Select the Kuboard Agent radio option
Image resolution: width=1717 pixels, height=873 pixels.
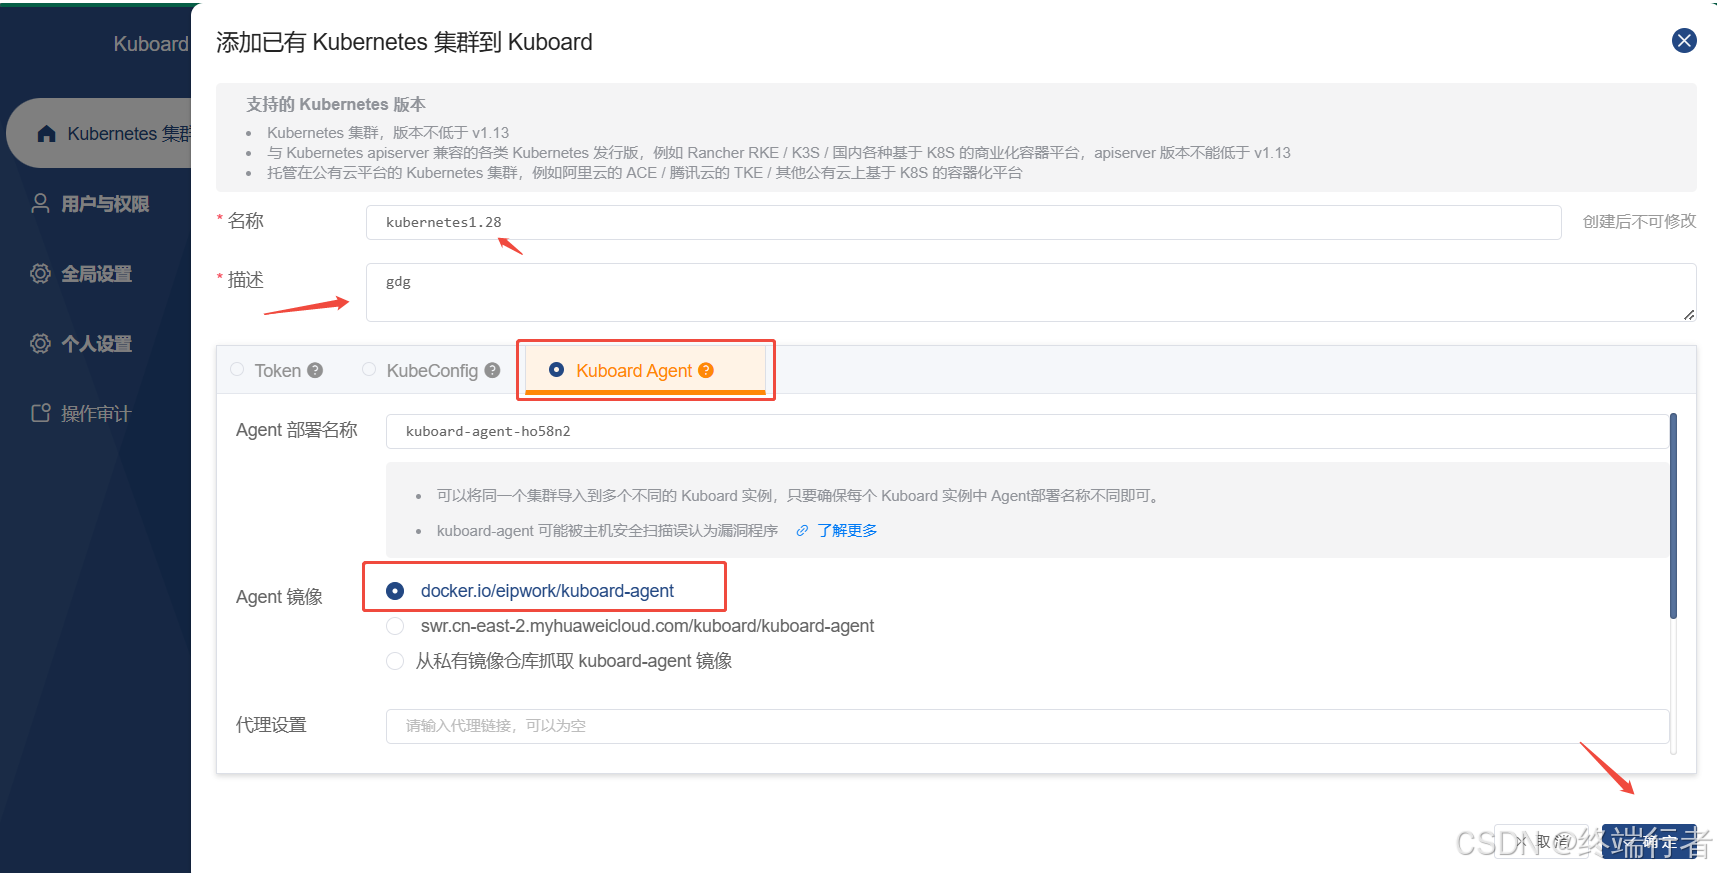tap(557, 370)
